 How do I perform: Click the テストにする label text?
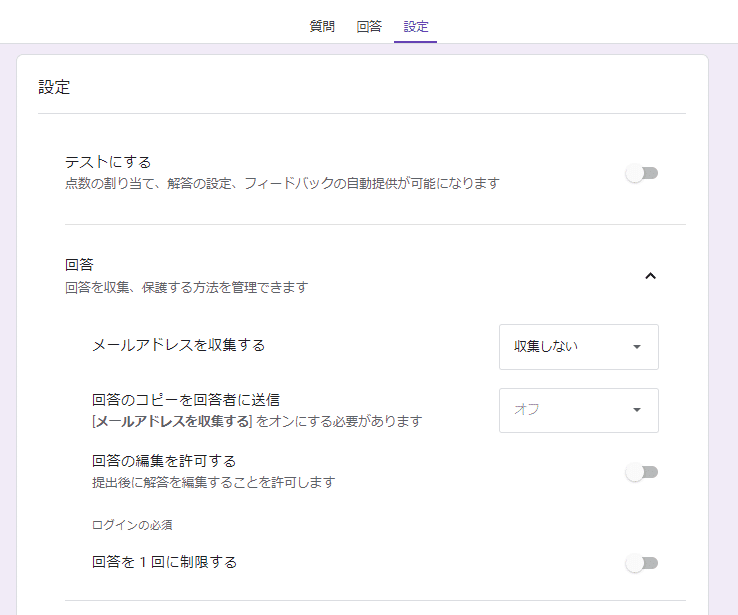click(x=108, y=162)
